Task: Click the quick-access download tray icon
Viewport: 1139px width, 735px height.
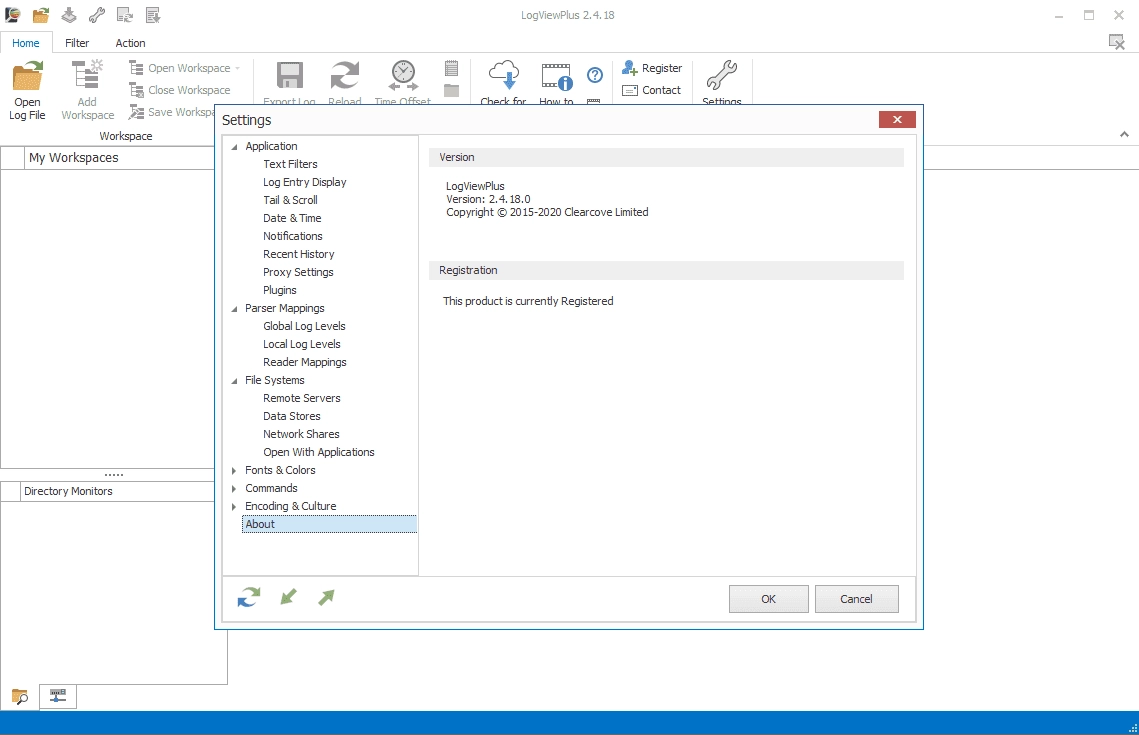Action: point(69,15)
